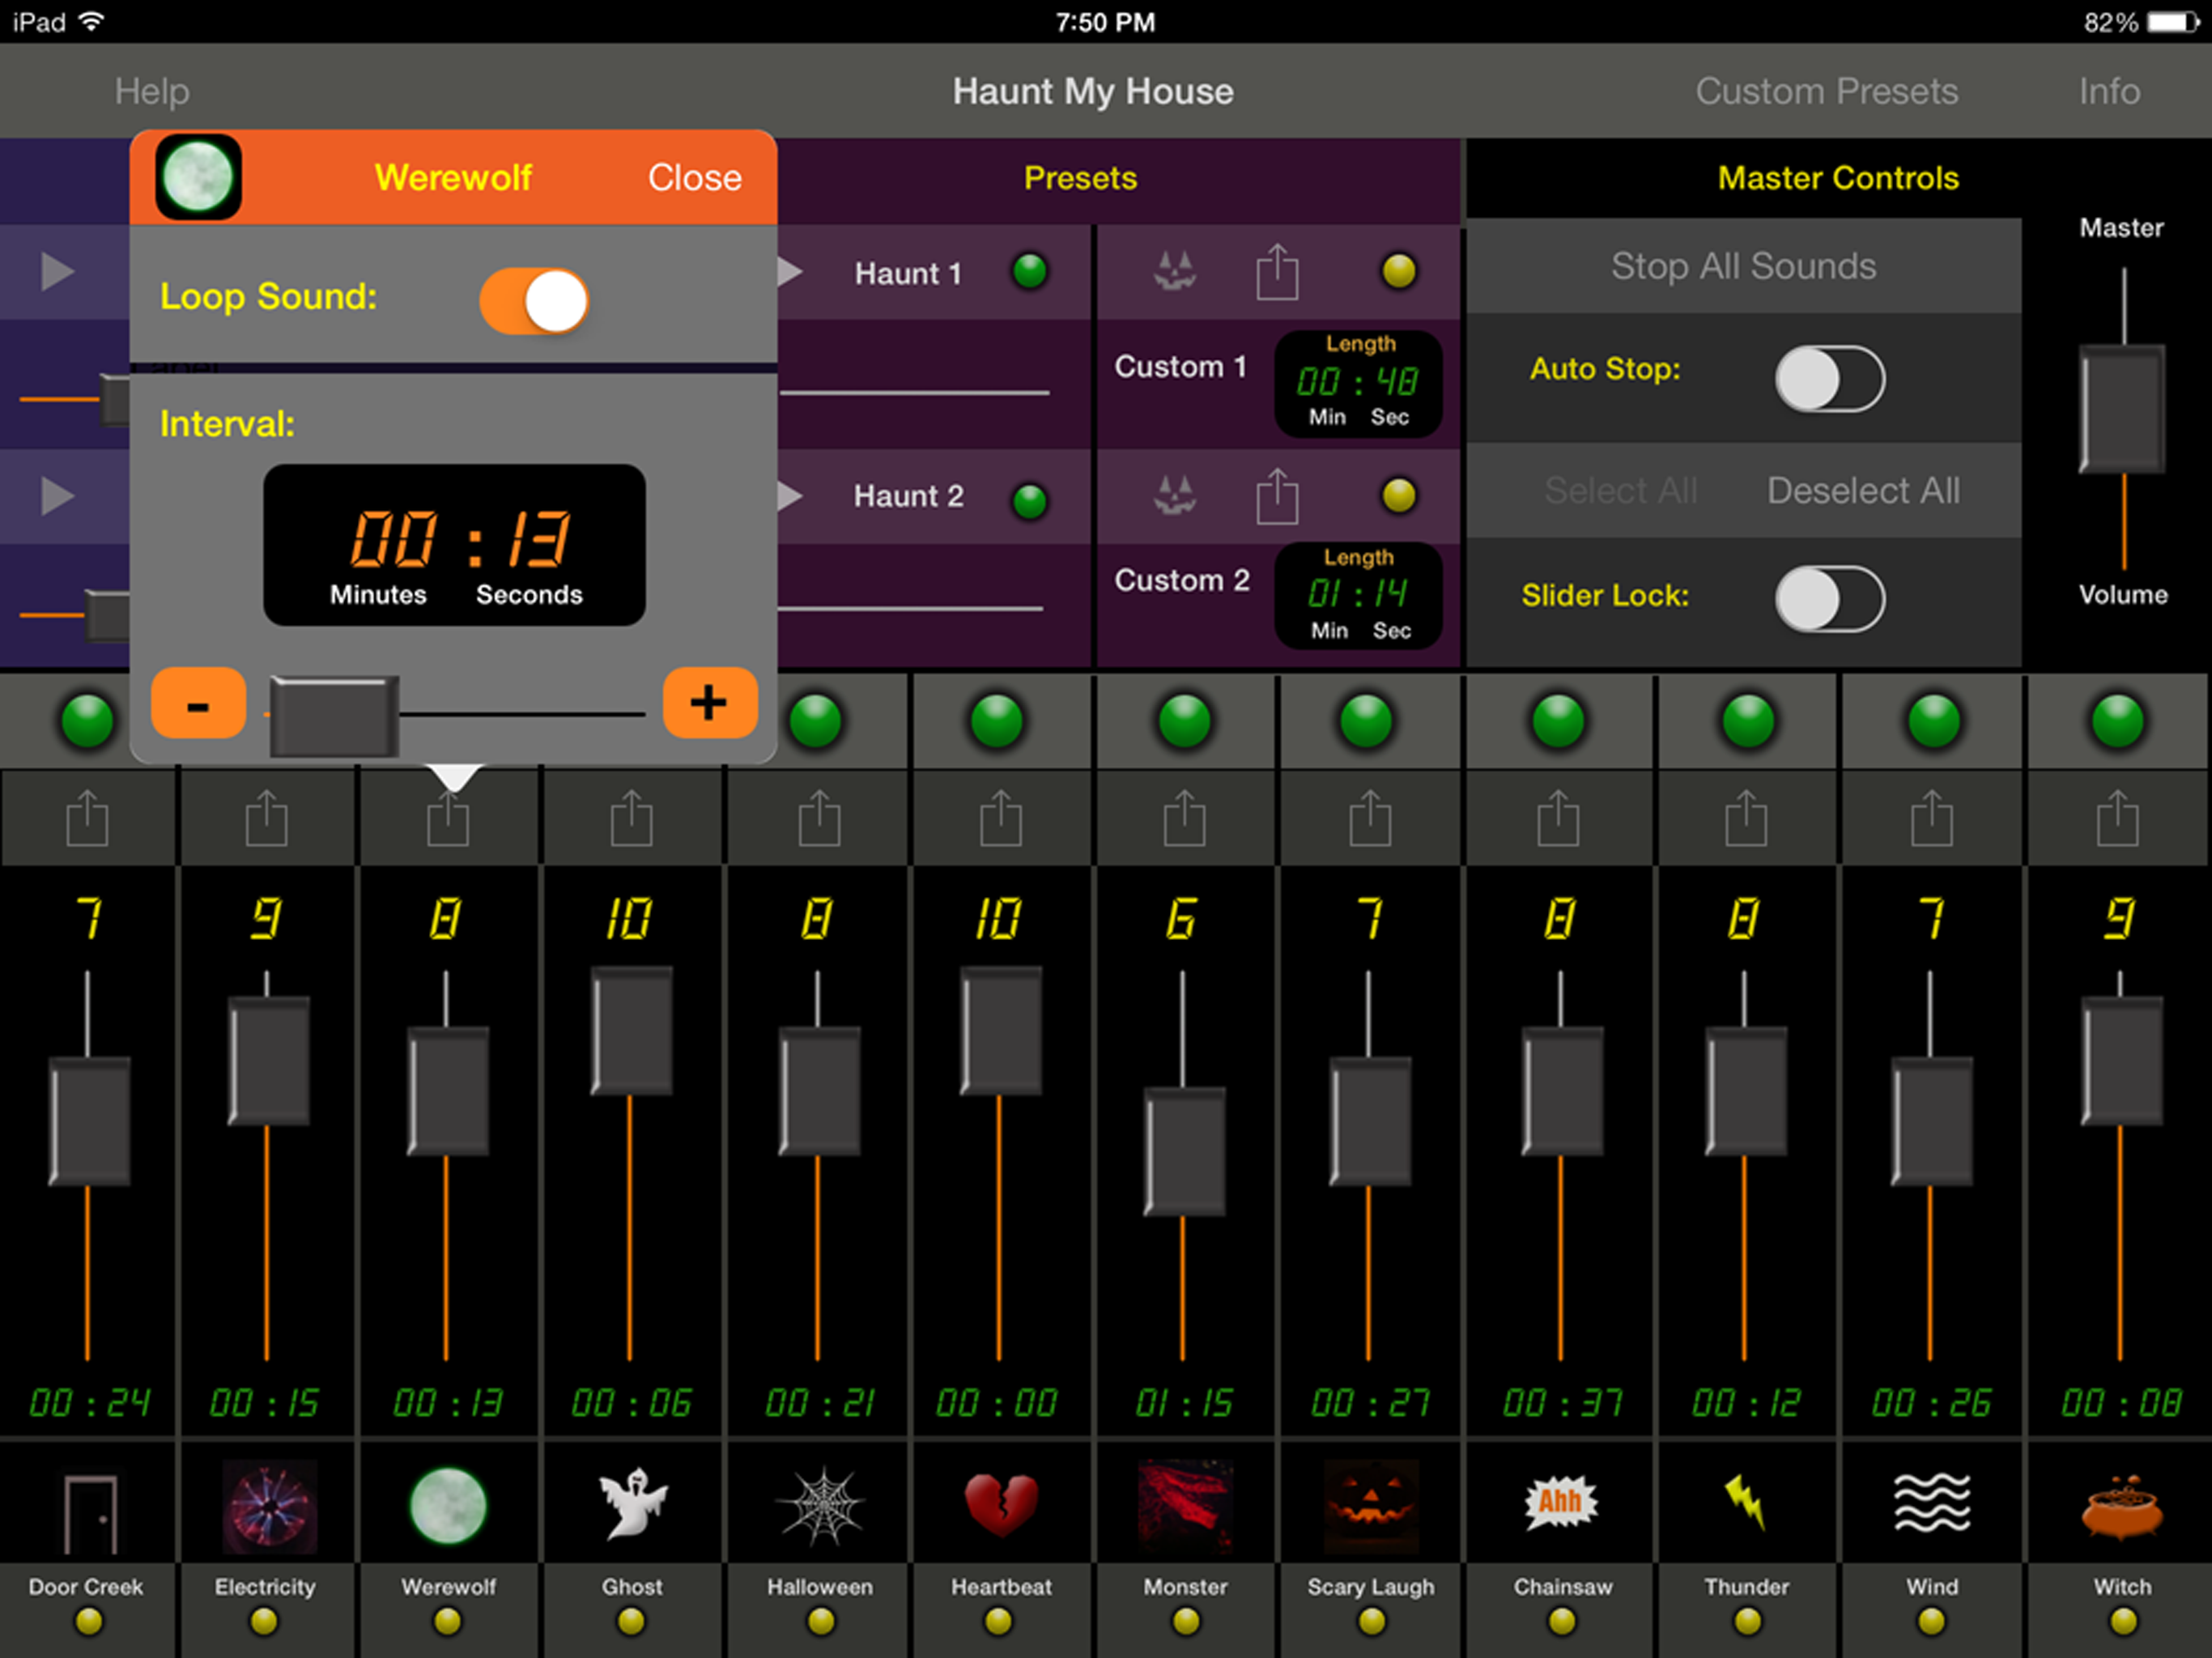This screenshot has height=1658, width=2212.
Task: Enable the Auto Stop switch
Action: pyautogui.click(x=1830, y=379)
